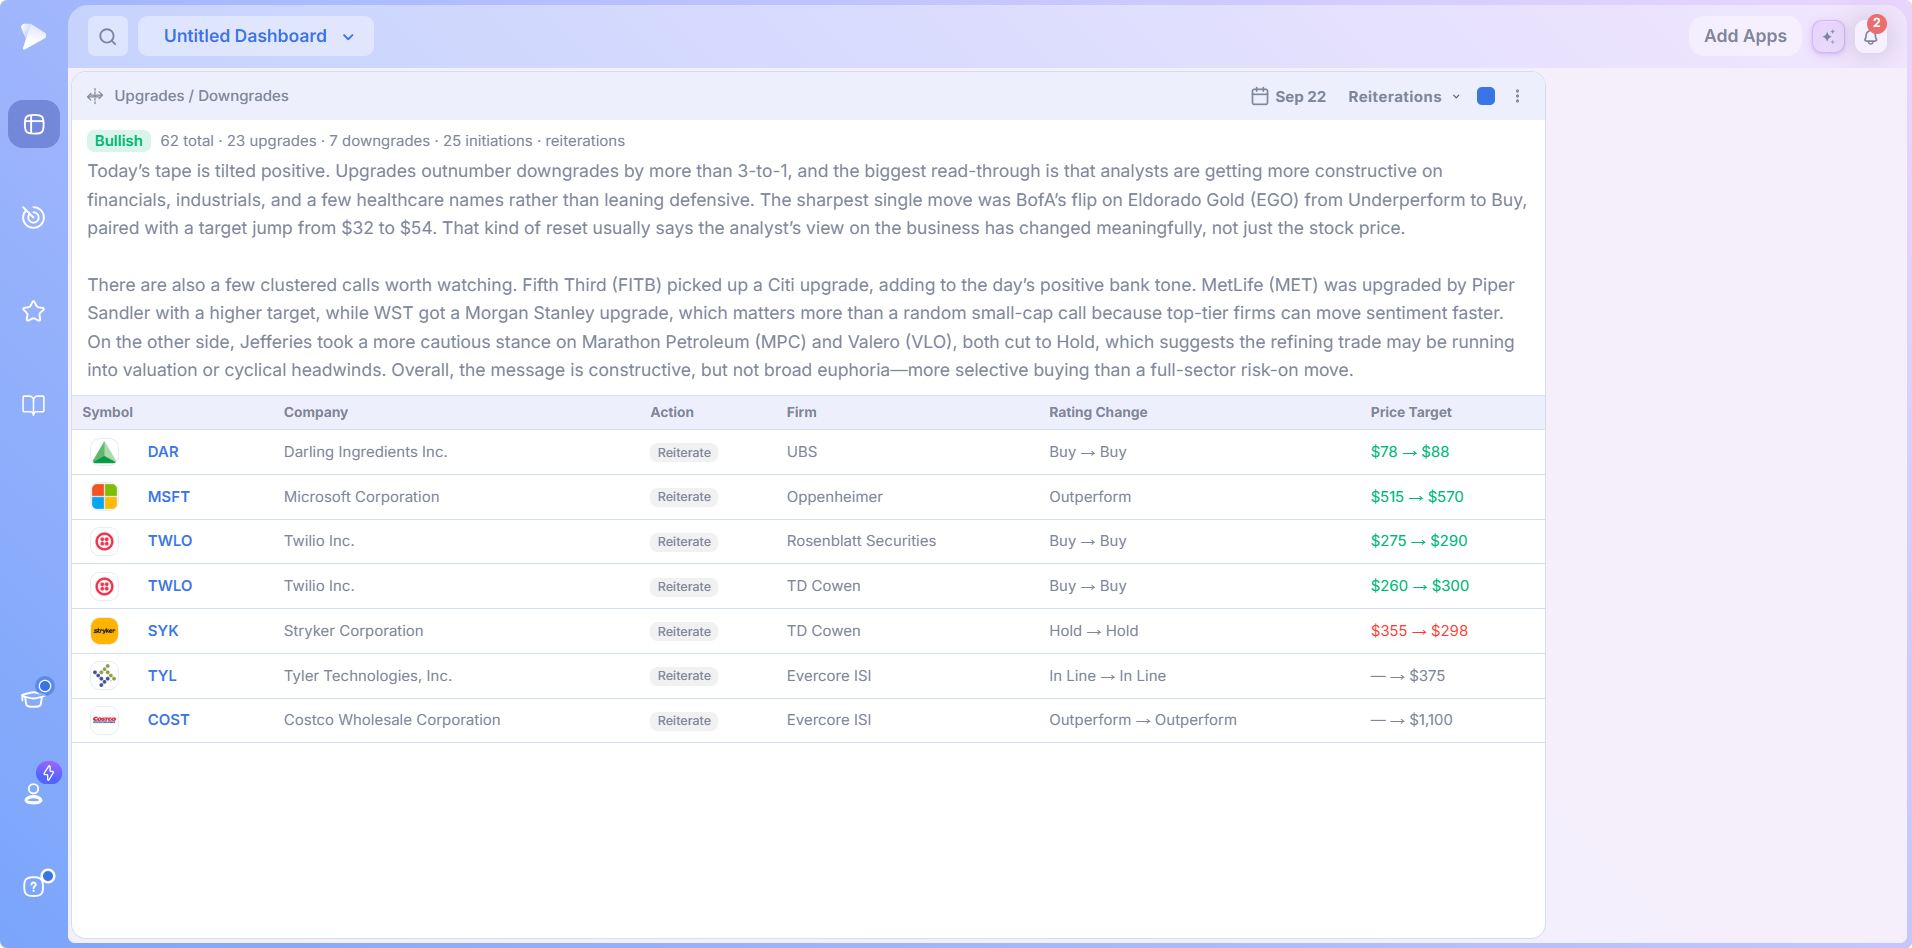The width and height of the screenshot is (1912, 948).
Task: Open the Sep 22 date picker
Action: (x=1289, y=96)
